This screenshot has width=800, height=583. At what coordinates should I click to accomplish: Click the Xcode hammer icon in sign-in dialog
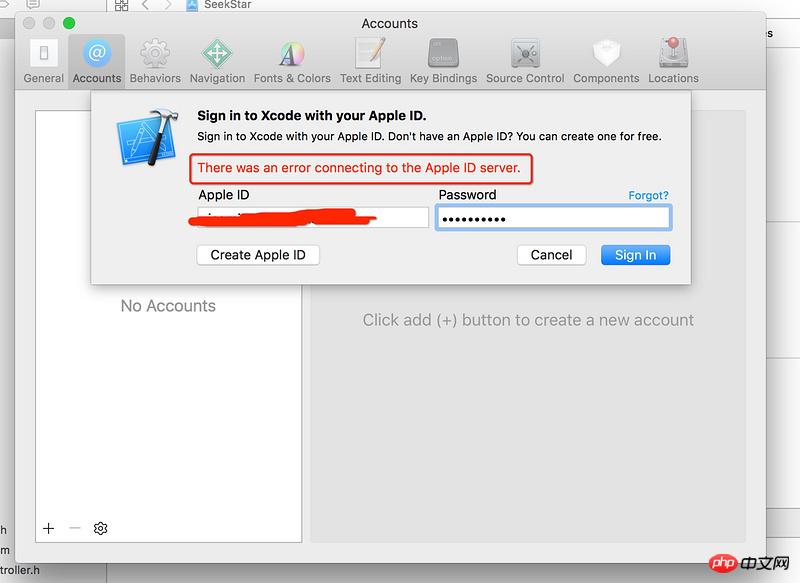(147, 138)
